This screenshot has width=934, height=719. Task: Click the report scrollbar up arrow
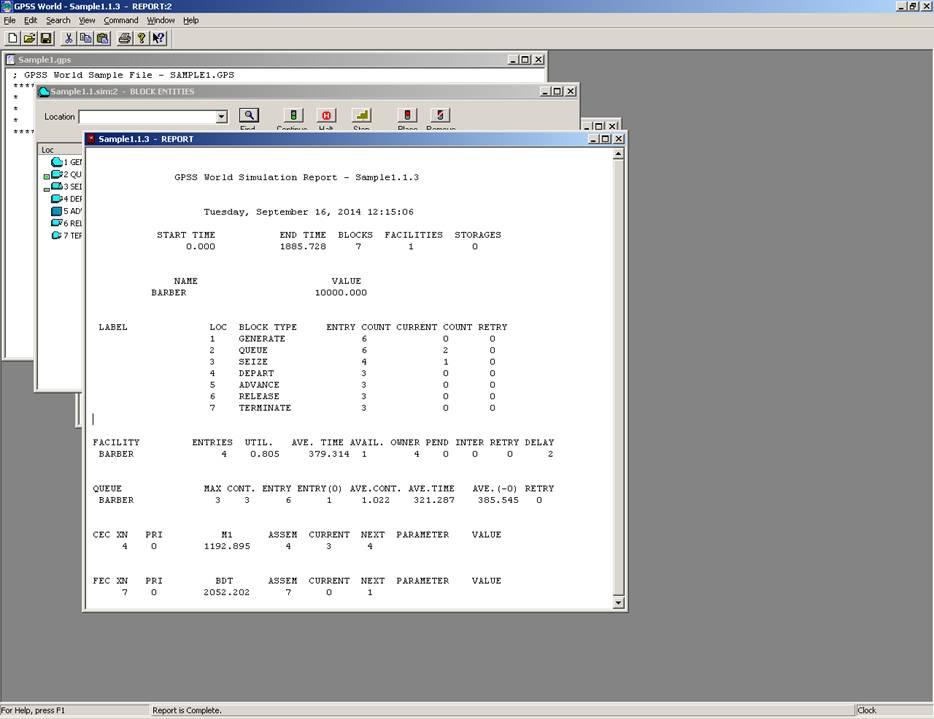click(618, 154)
